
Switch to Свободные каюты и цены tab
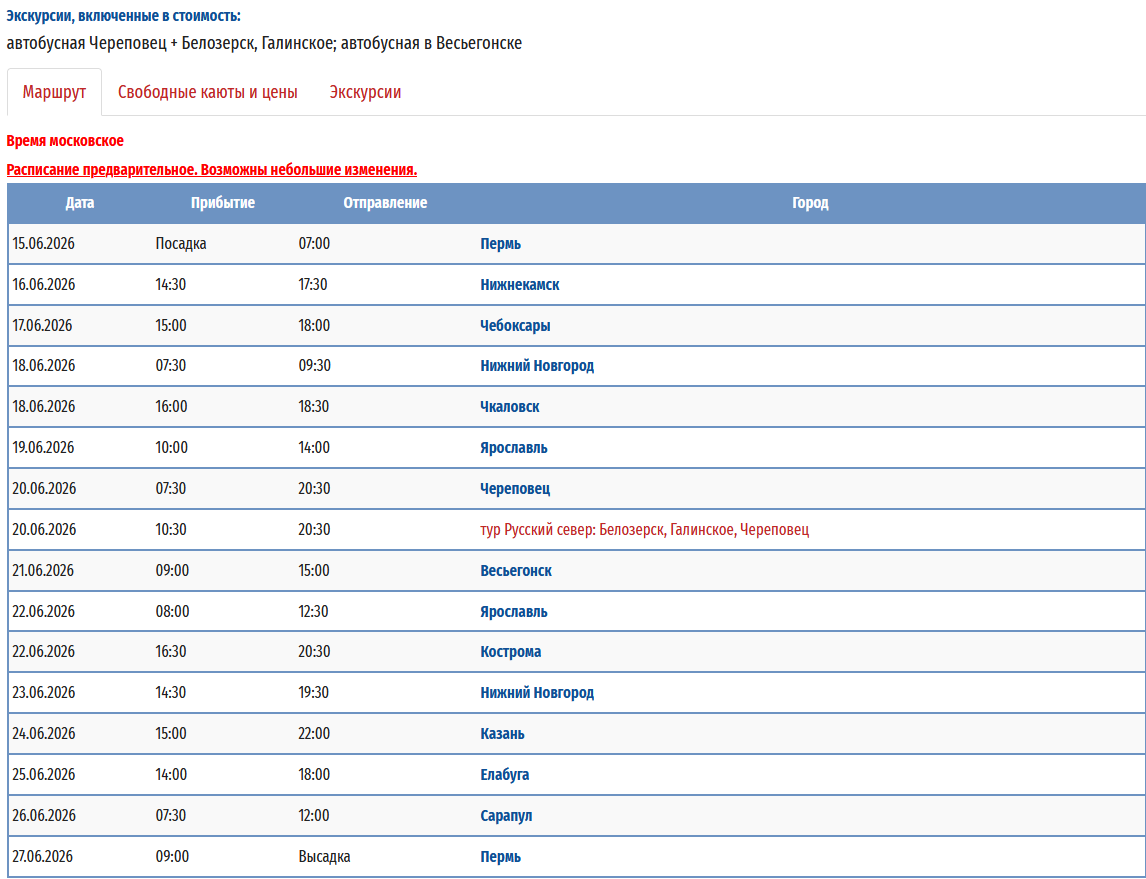pos(207,92)
